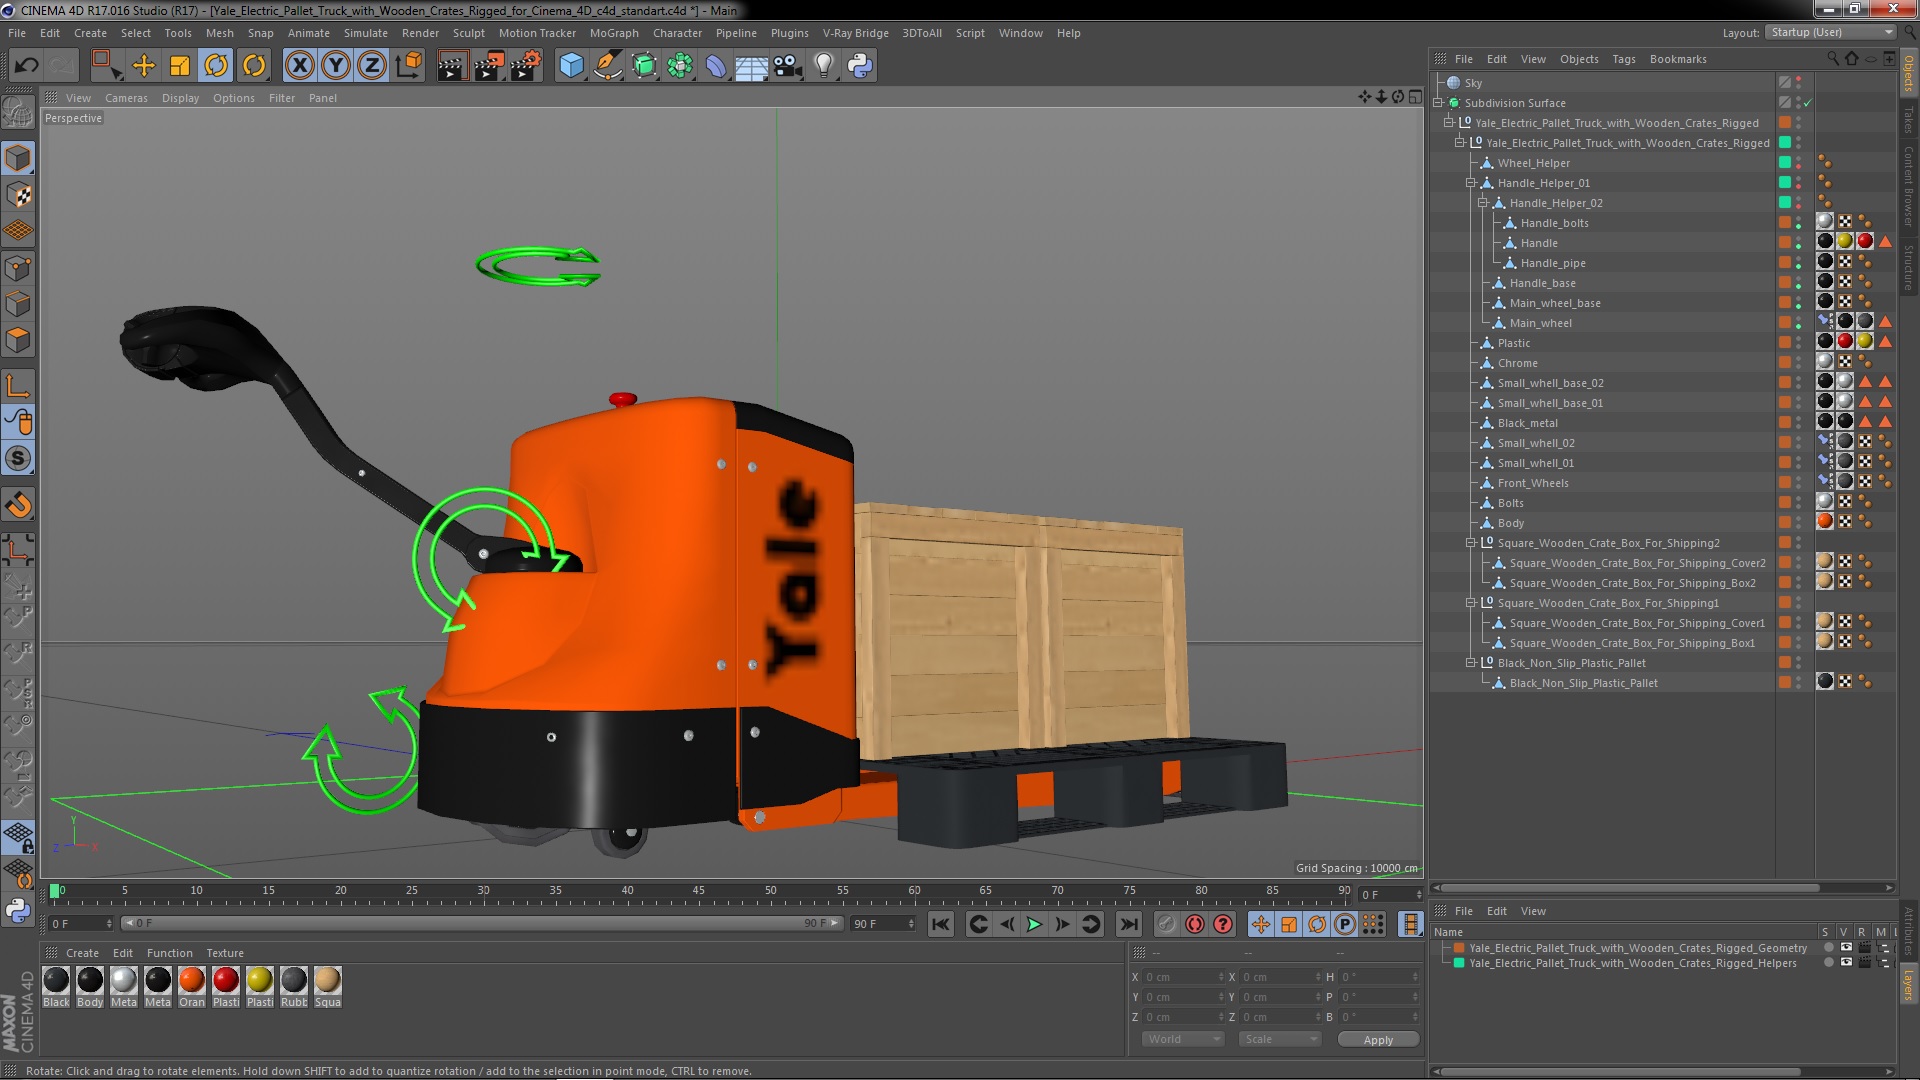Open the Character menu
The image size is (1920, 1080).
[677, 33]
